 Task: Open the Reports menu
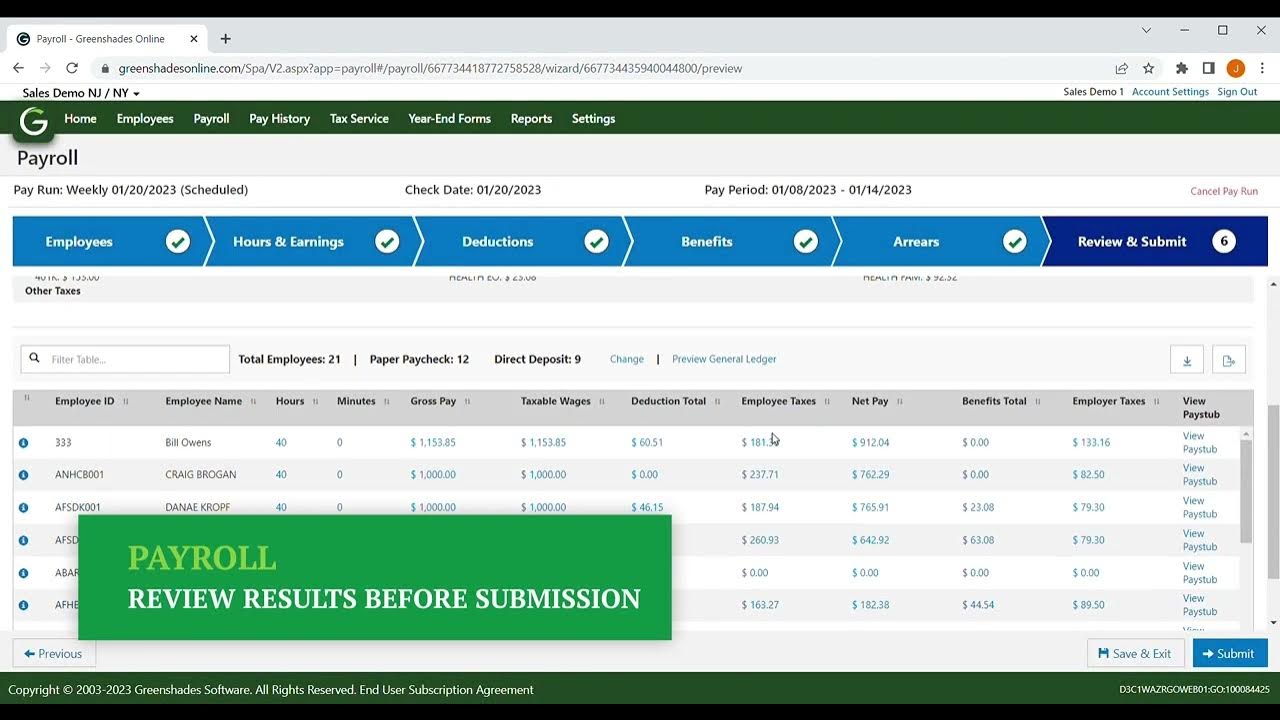coord(531,119)
